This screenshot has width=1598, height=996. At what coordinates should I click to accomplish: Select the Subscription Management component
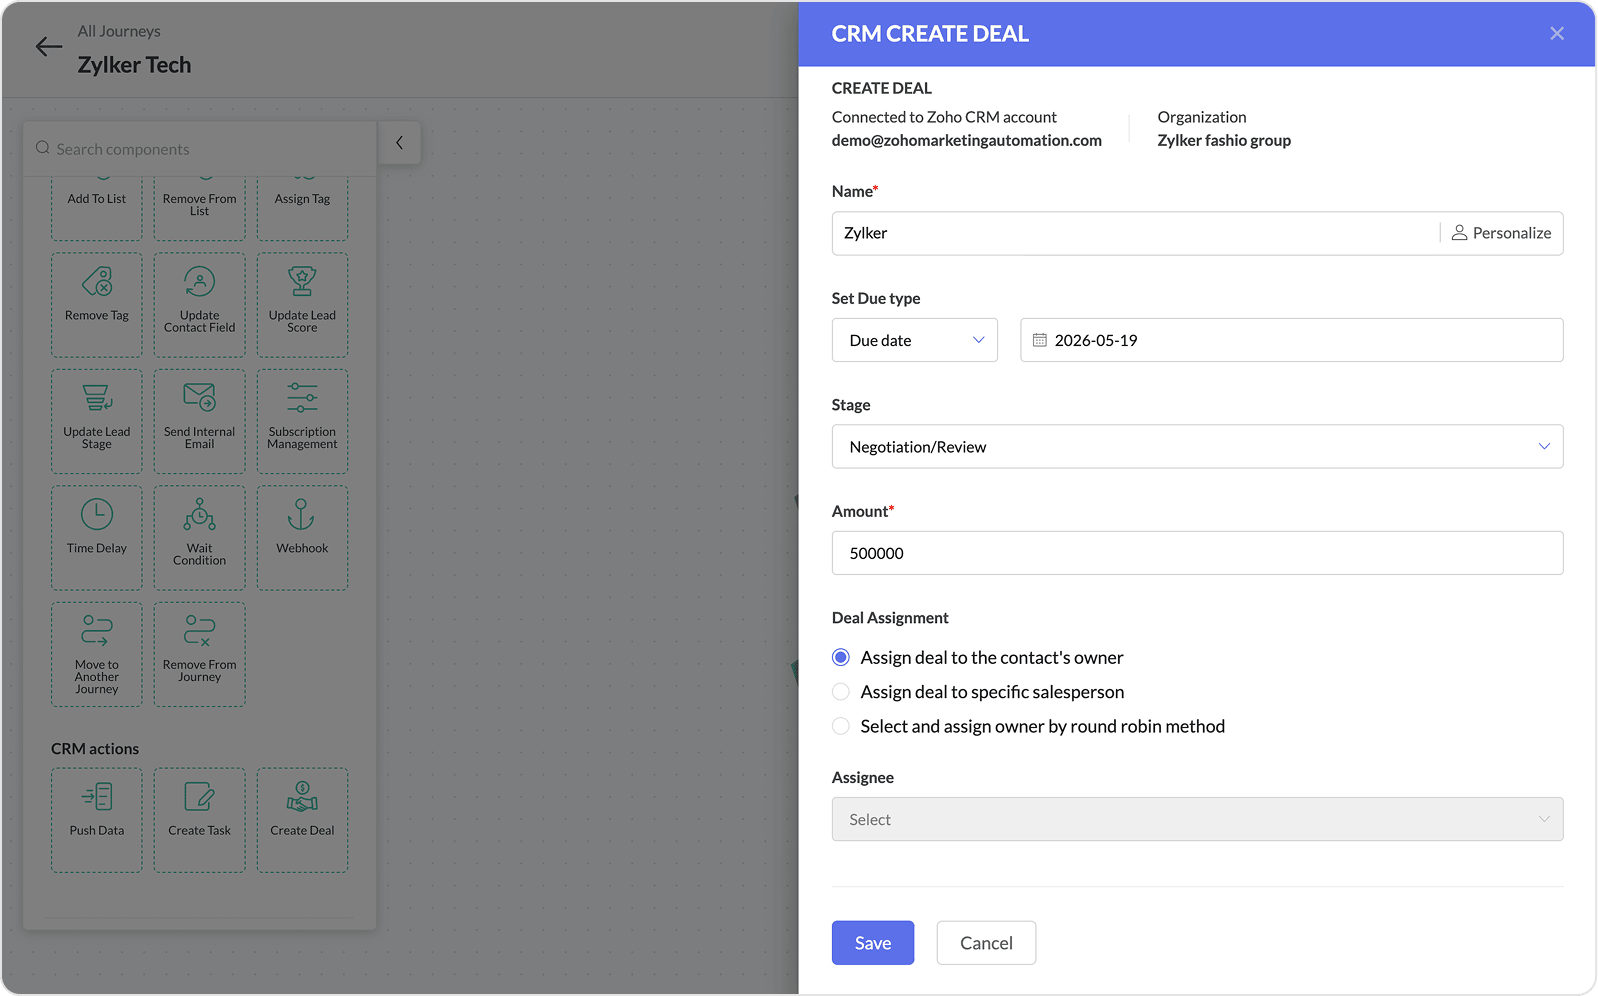302,421
